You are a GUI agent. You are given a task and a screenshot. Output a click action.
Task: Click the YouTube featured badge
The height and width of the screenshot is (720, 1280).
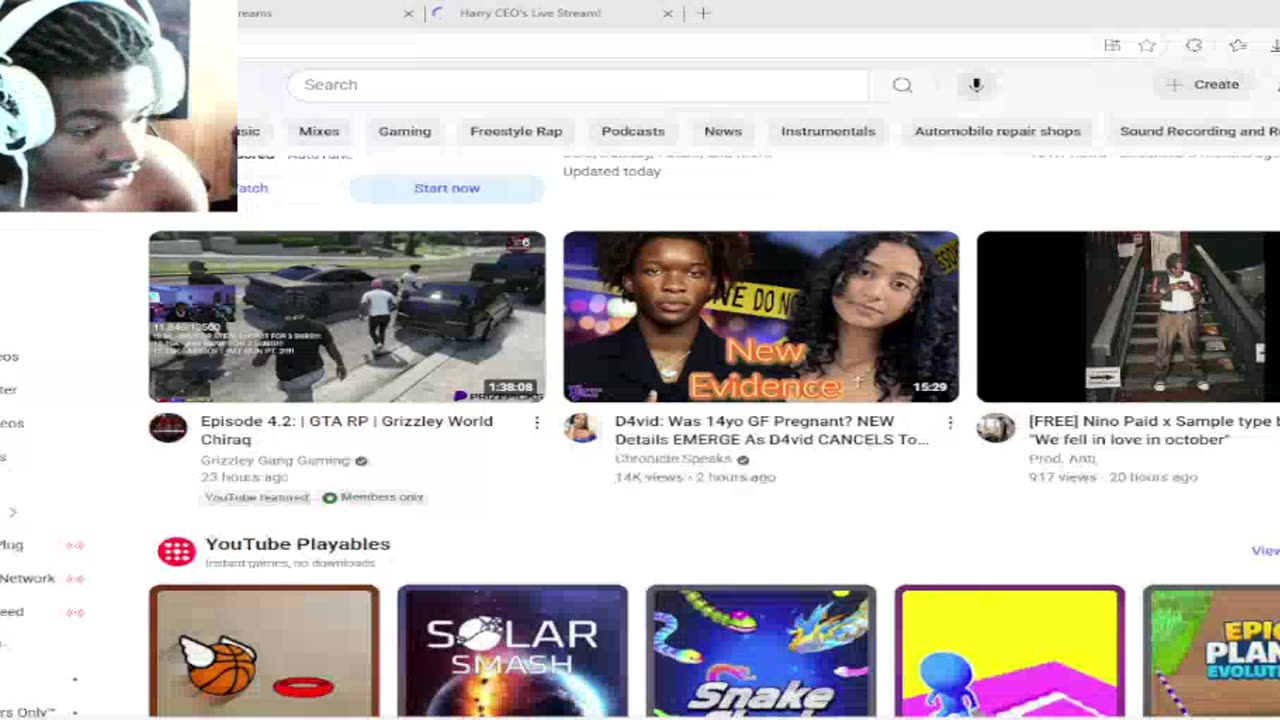(x=257, y=497)
